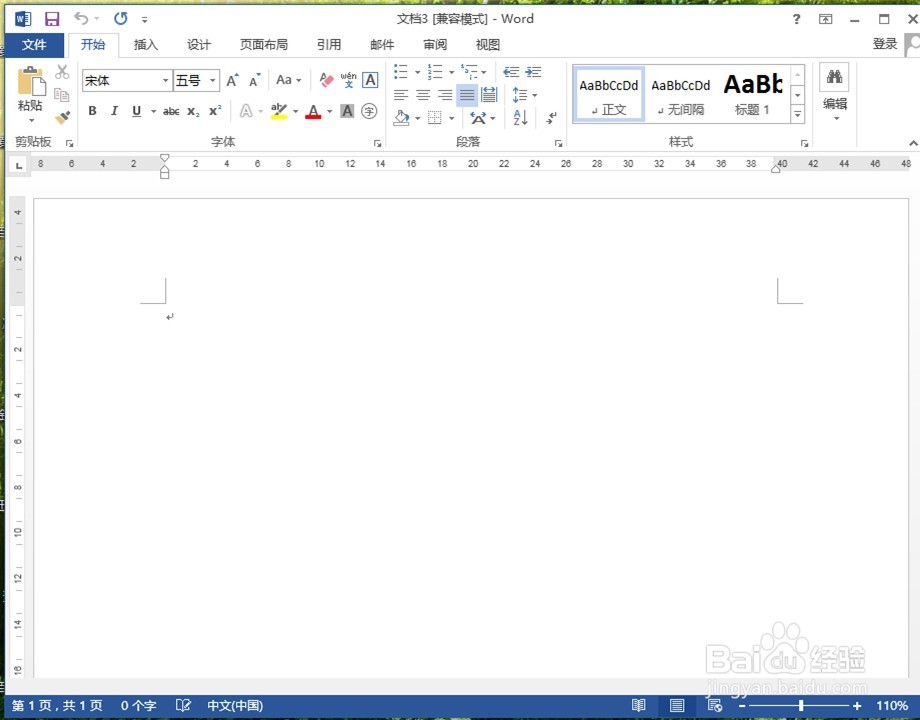Click the 粘贴 paste button
The width and height of the screenshot is (920, 720).
click(x=30, y=95)
